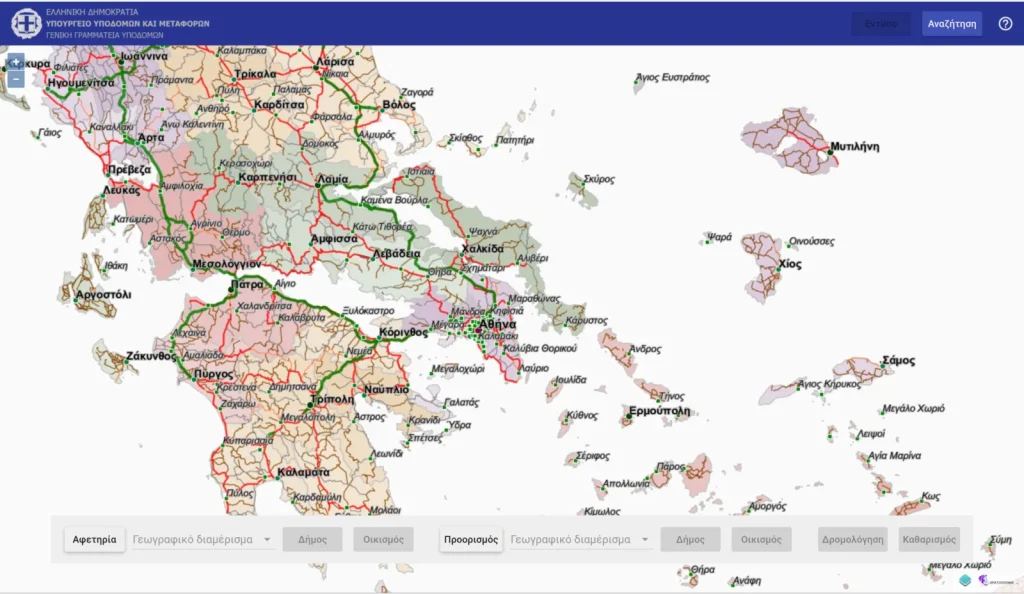
Task: Select the green marker at Ερμούπολη
Action: (x=629, y=416)
